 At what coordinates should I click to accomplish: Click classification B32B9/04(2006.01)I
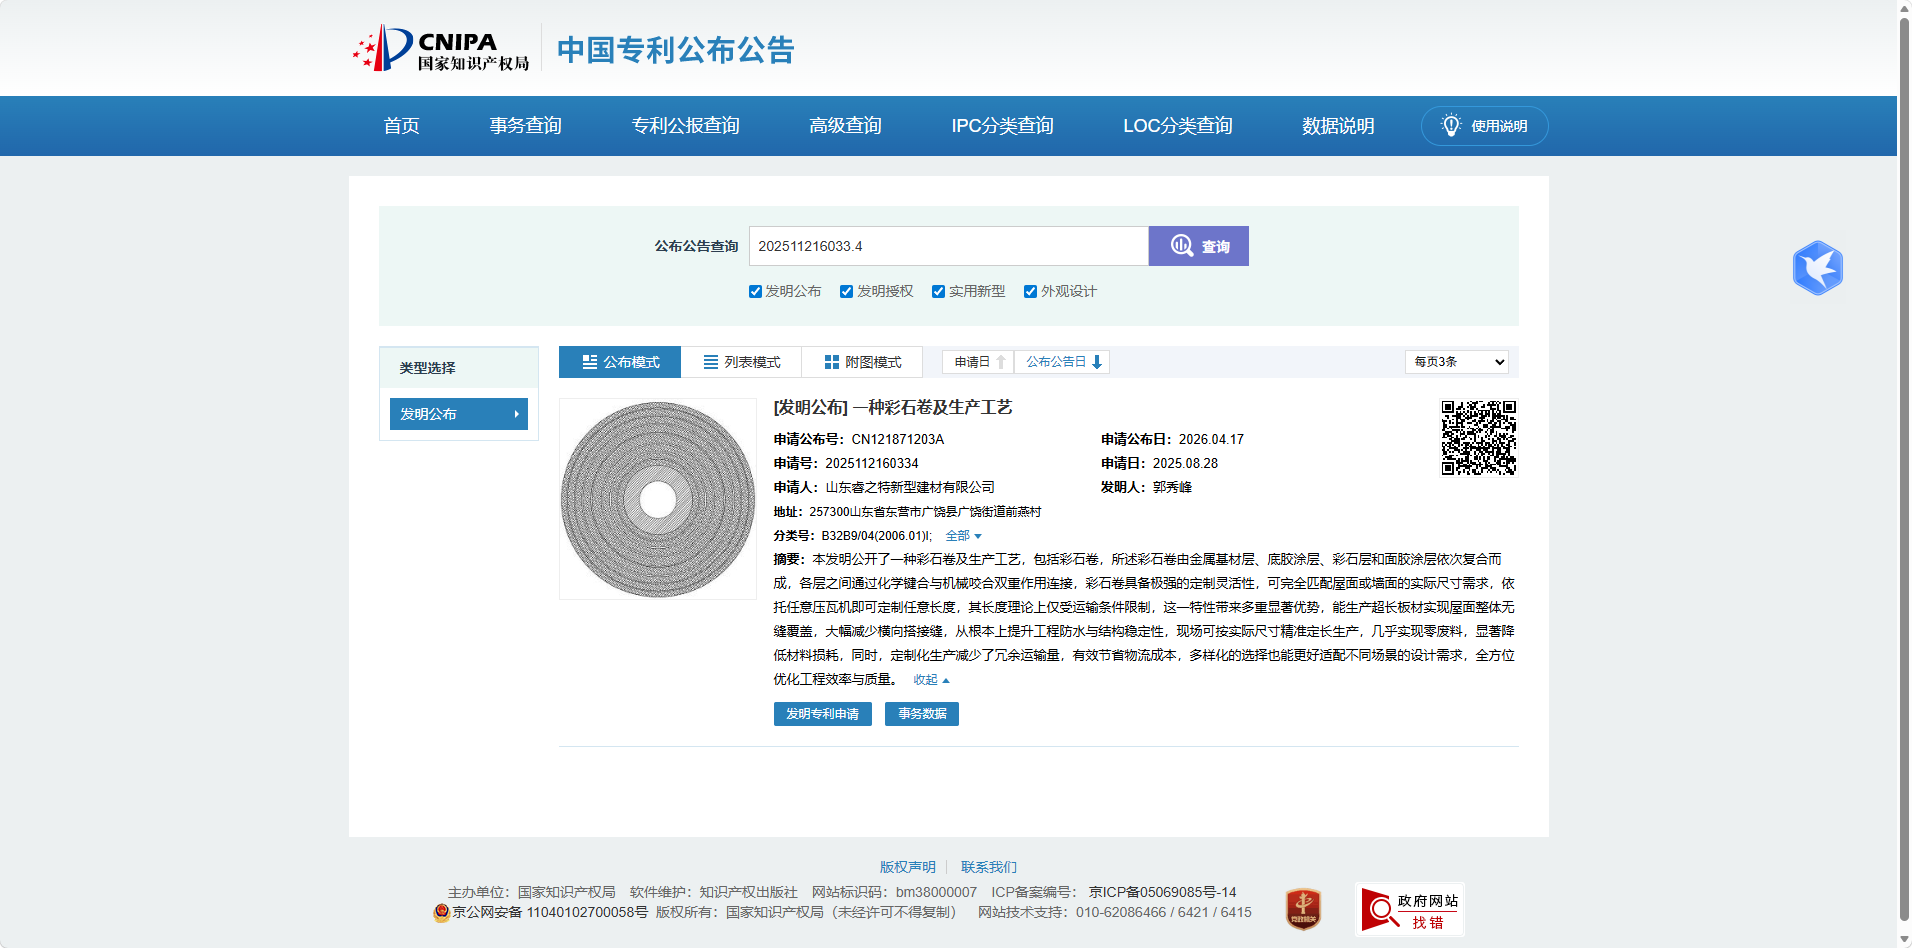[x=875, y=536]
